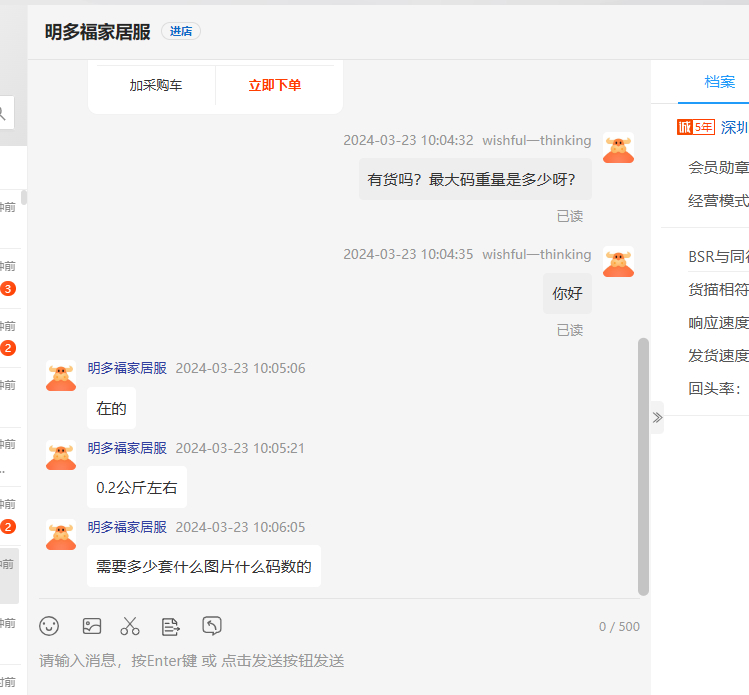Collapse the right panel with double chevron
This screenshot has height=695, width=749.
[657, 417]
